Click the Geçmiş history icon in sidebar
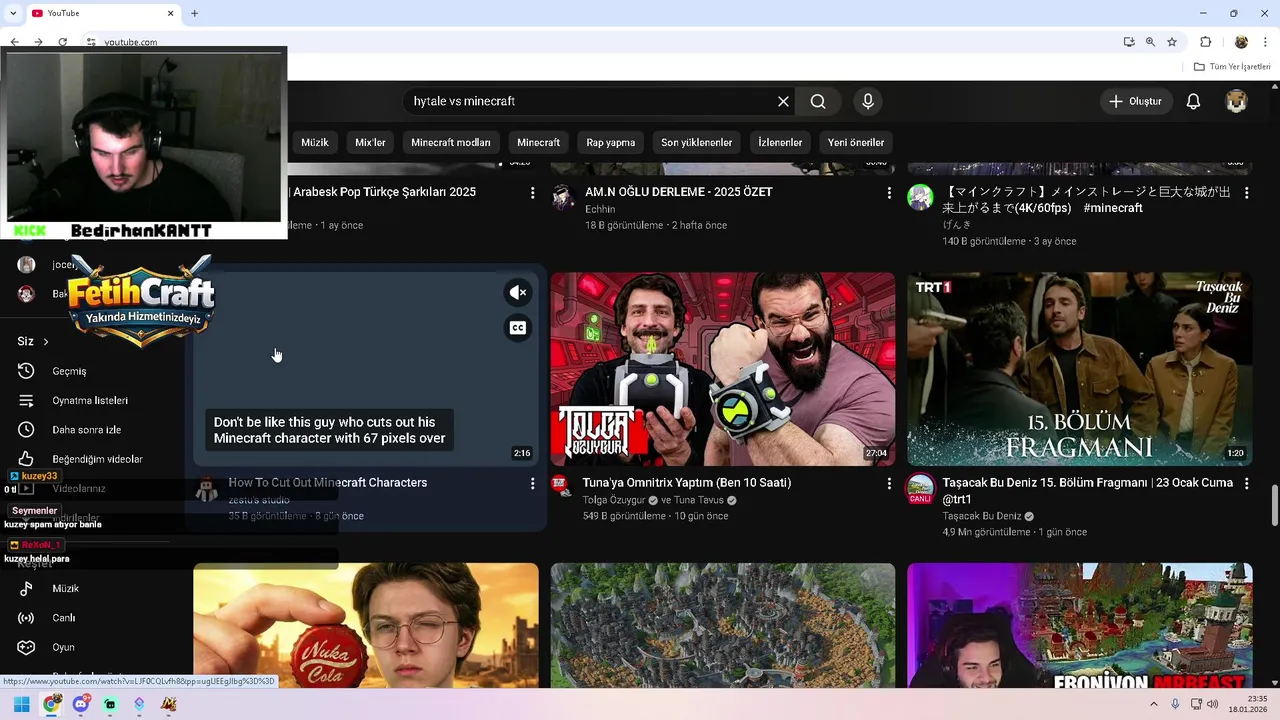 [26, 371]
